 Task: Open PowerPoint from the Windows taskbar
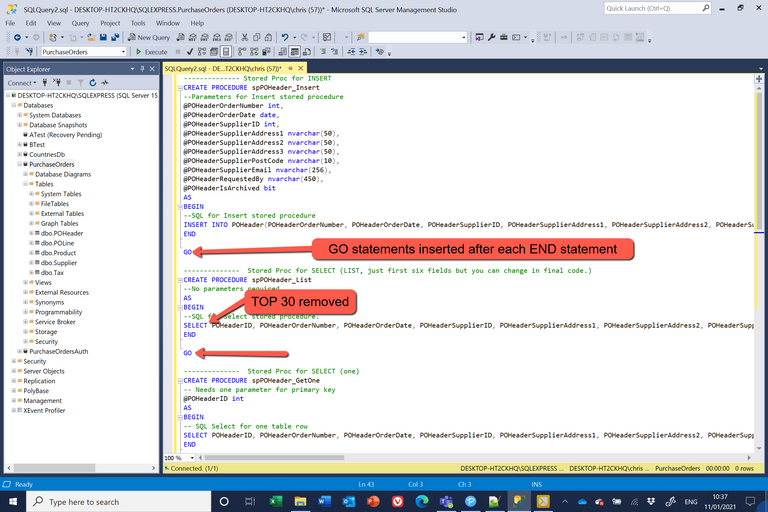pyautogui.click(x=372, y=500)
